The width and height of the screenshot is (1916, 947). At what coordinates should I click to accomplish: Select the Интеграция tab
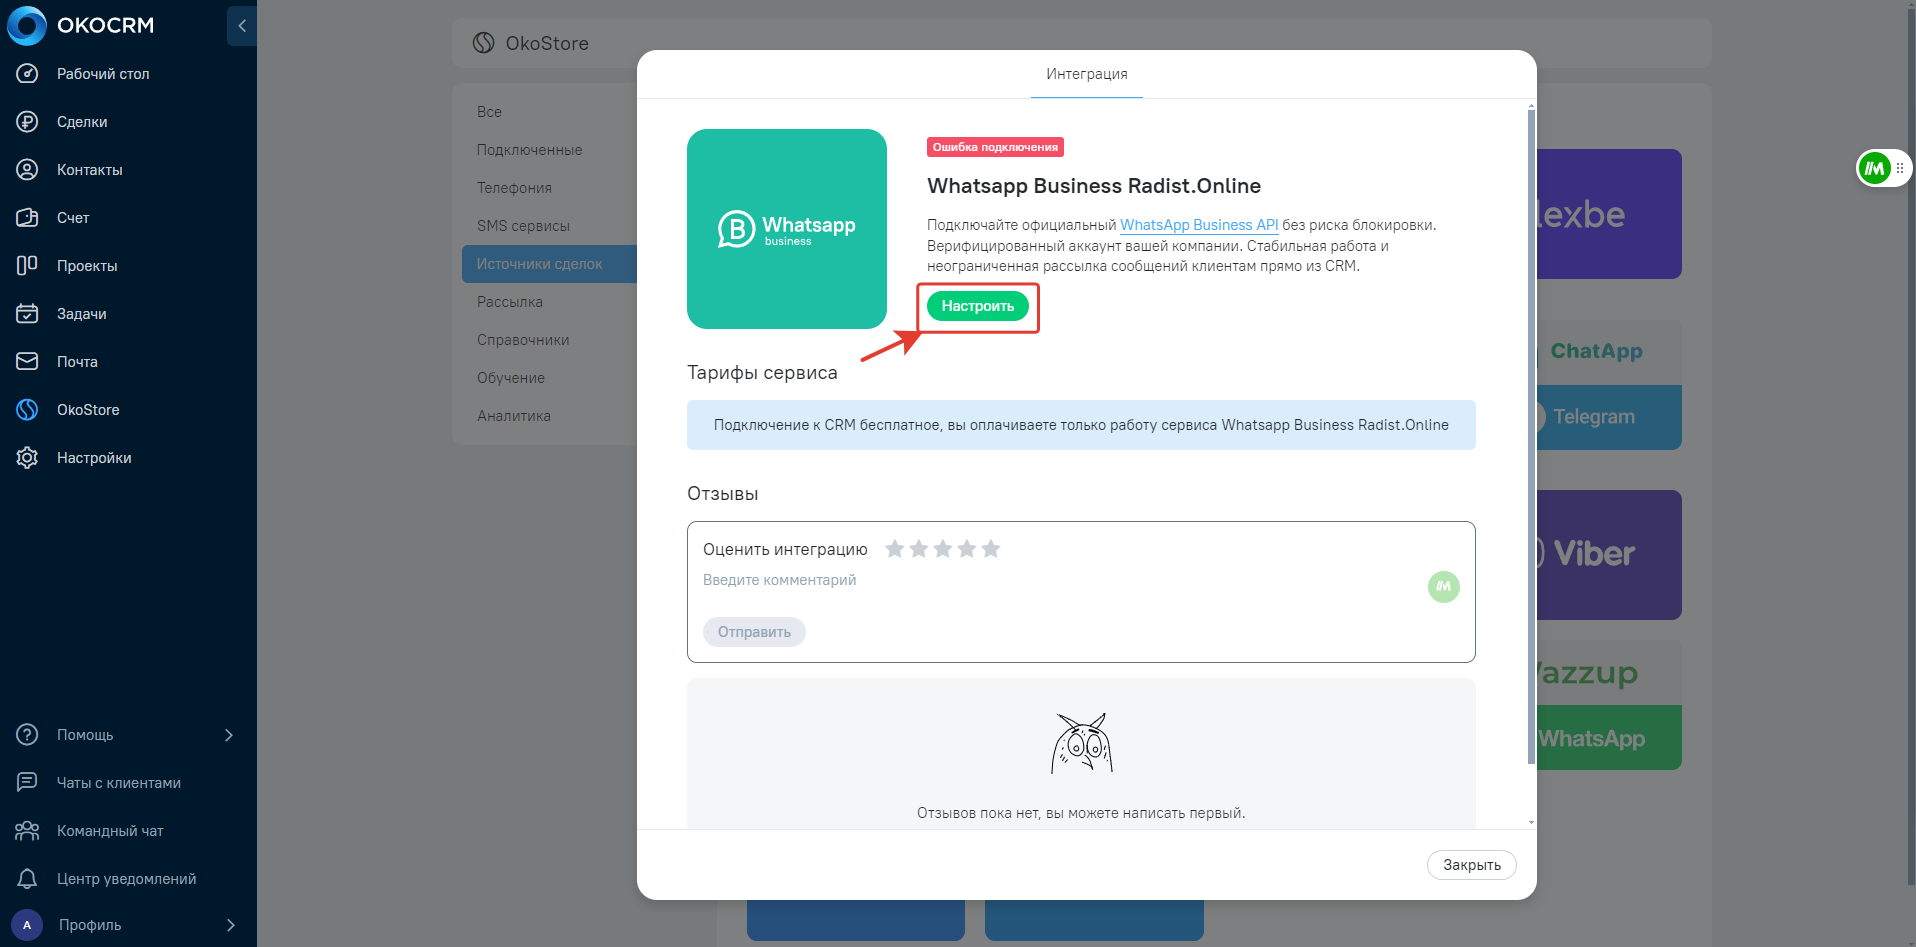(1087, 74)
